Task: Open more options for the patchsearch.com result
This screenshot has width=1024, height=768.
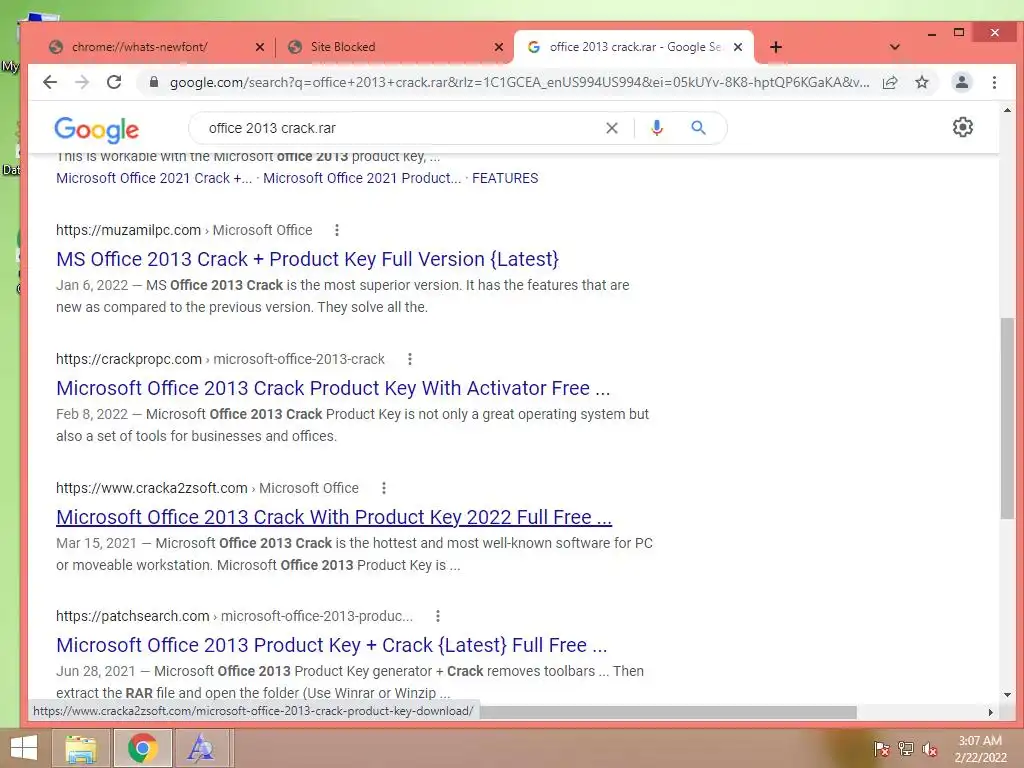Action: 438,616
